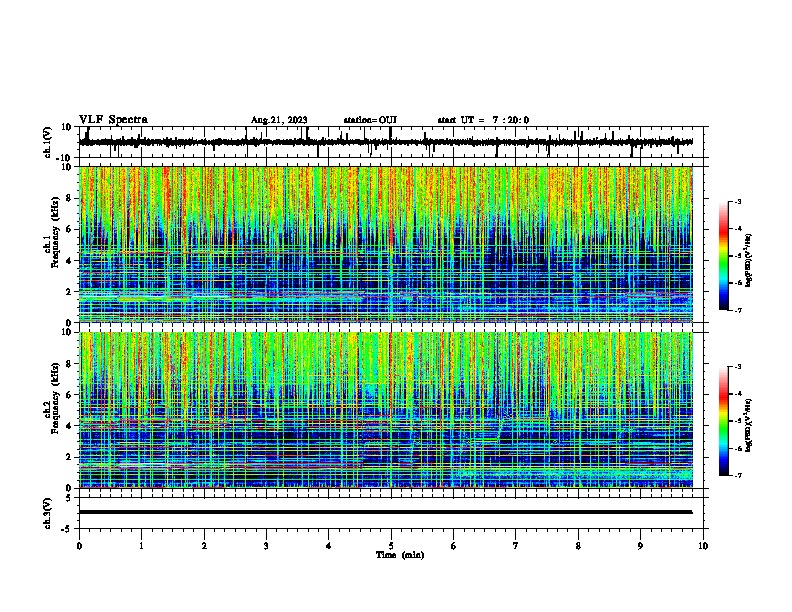Click the "-3" tick on ch.1 colorbar

pos(738,201)
